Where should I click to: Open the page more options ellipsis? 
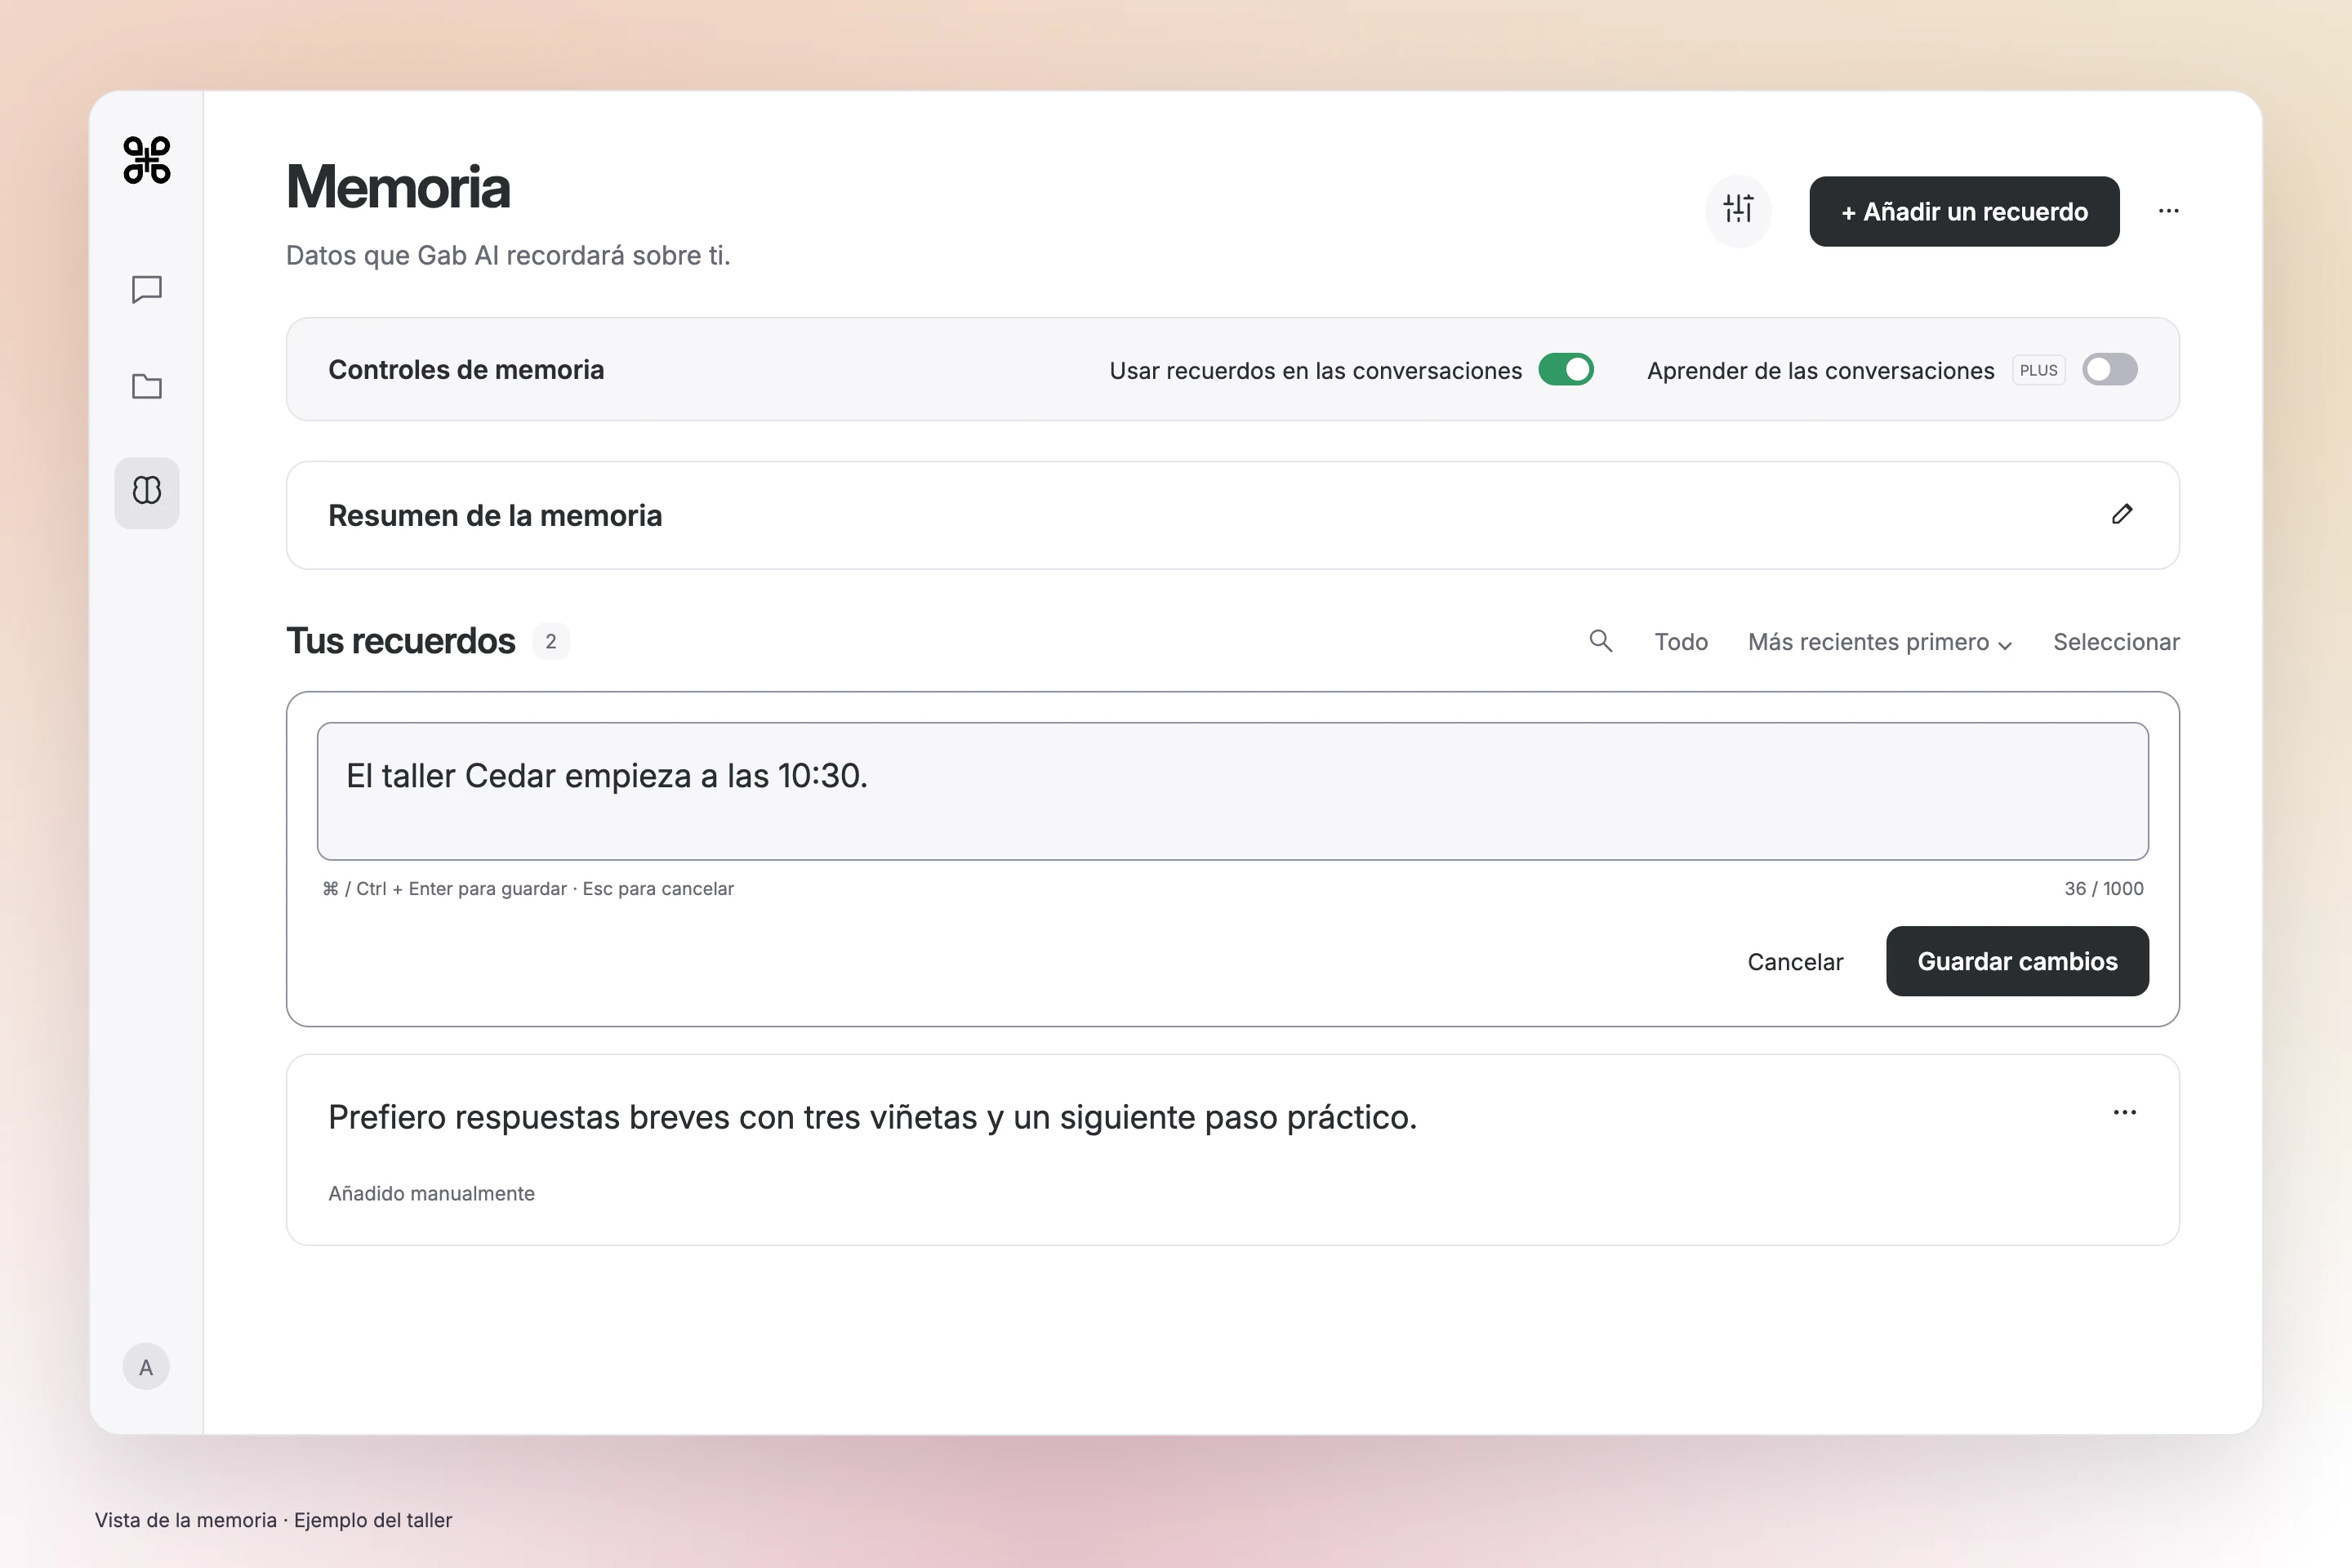(x=2168, y=211)
